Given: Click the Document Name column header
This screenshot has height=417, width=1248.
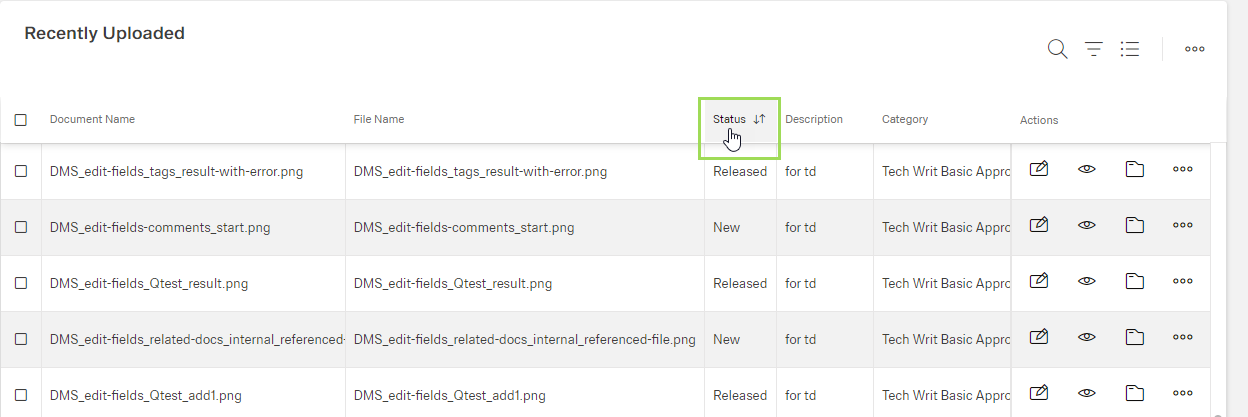Looking at the screenshot, I should click(x=92, y=119).
